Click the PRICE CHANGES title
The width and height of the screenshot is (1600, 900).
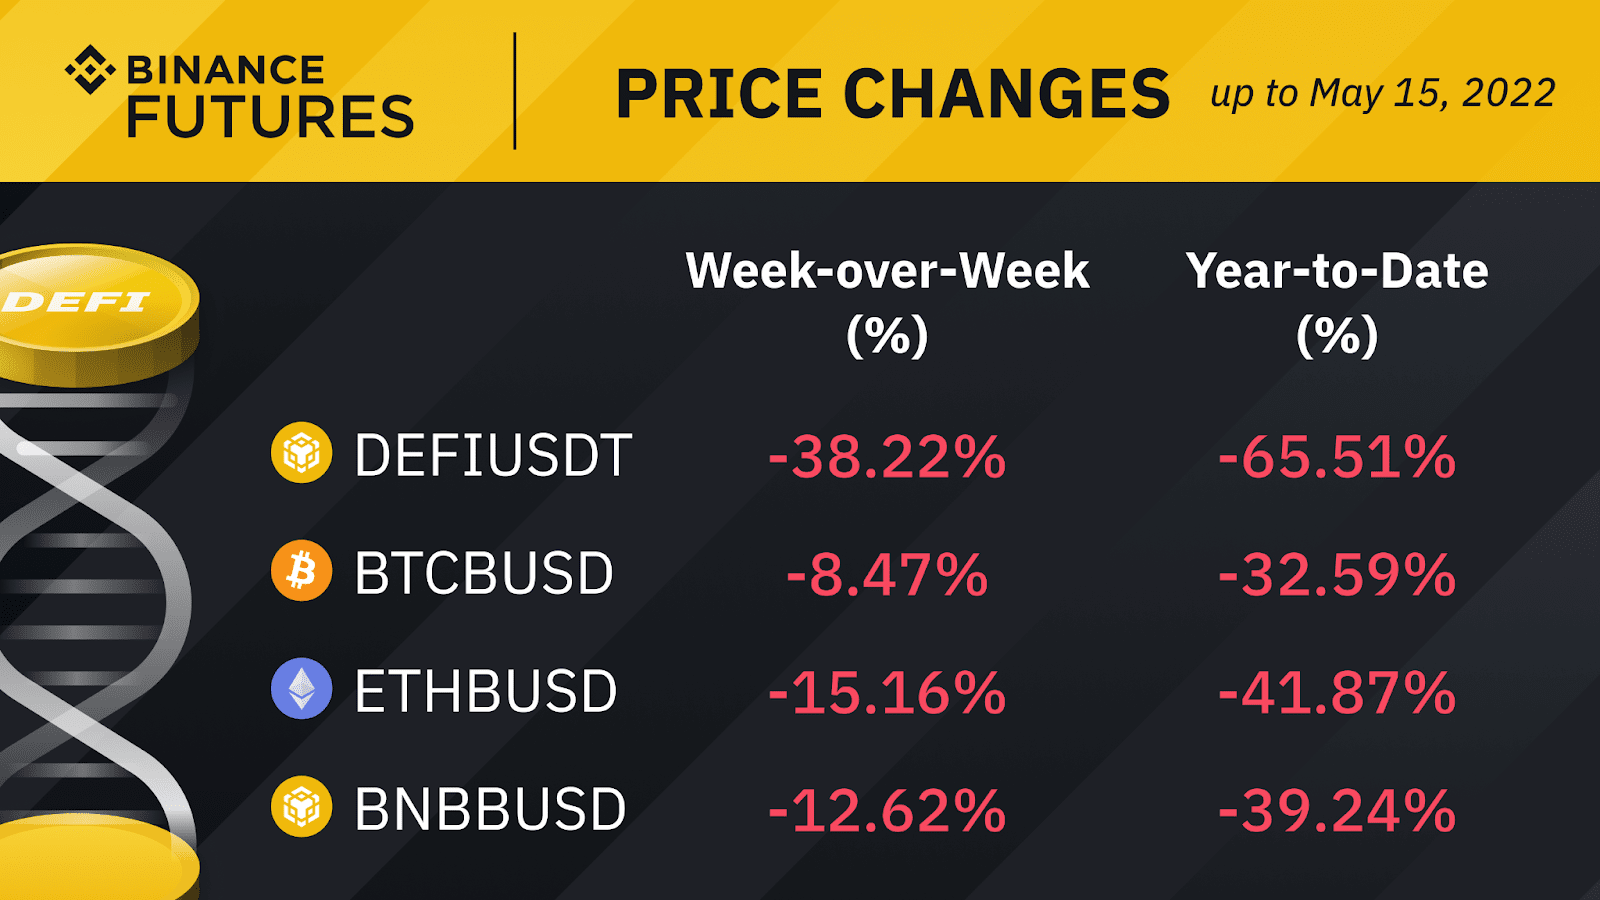point(892,94)
